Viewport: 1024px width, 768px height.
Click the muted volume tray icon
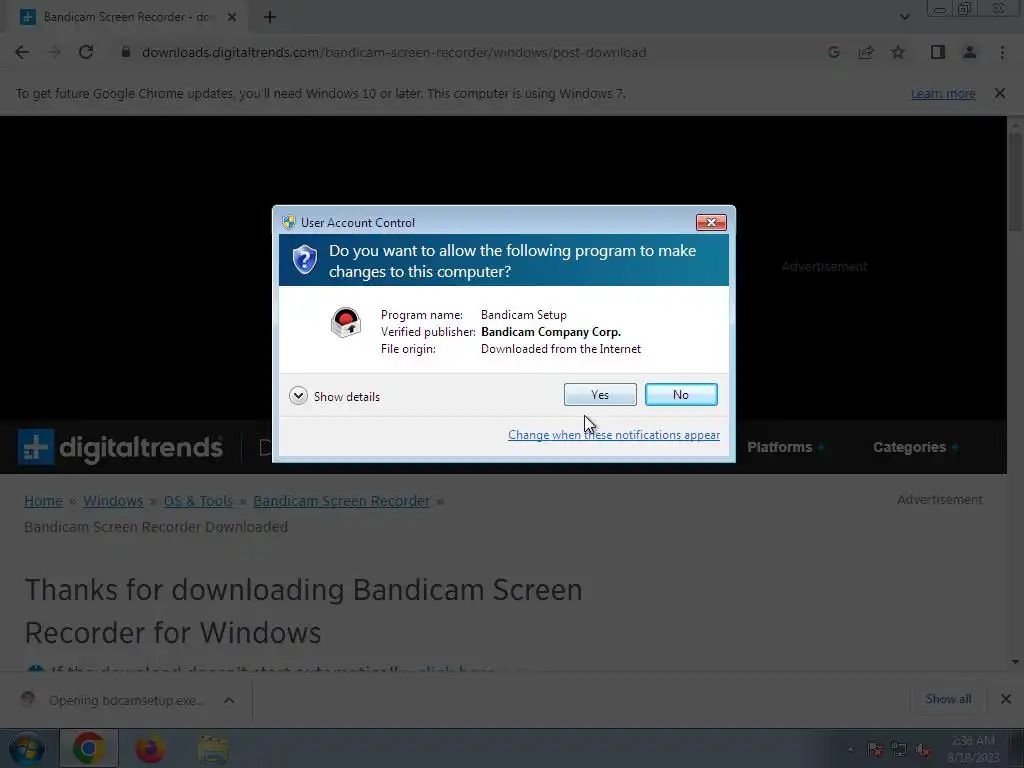(922, 749)
